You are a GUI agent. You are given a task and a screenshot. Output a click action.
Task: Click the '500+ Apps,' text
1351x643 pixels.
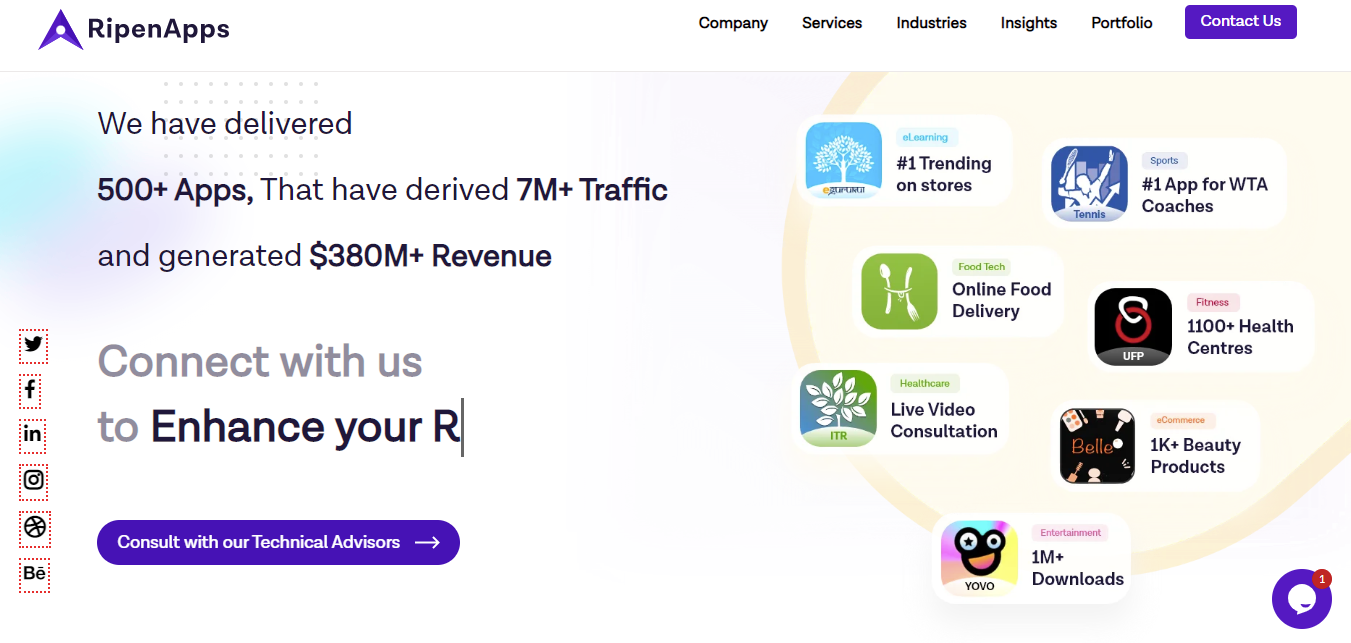click(175, 190)
